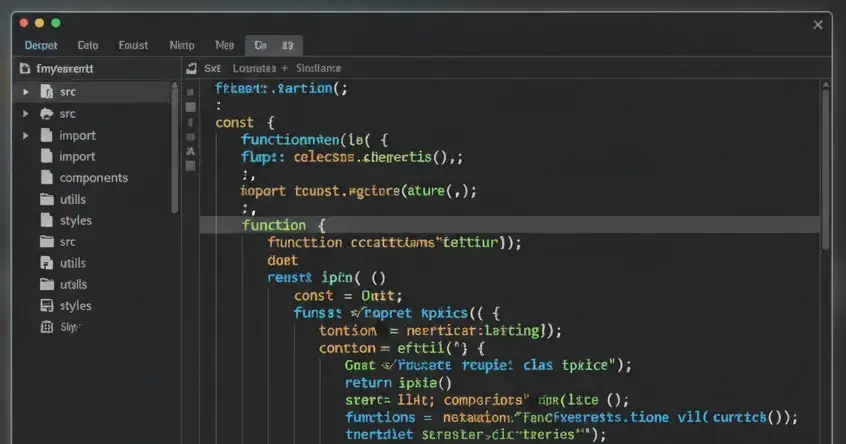The image size is (846, 444).
Task: Click the 'doet' code line
Action: [x=282, y=260]
